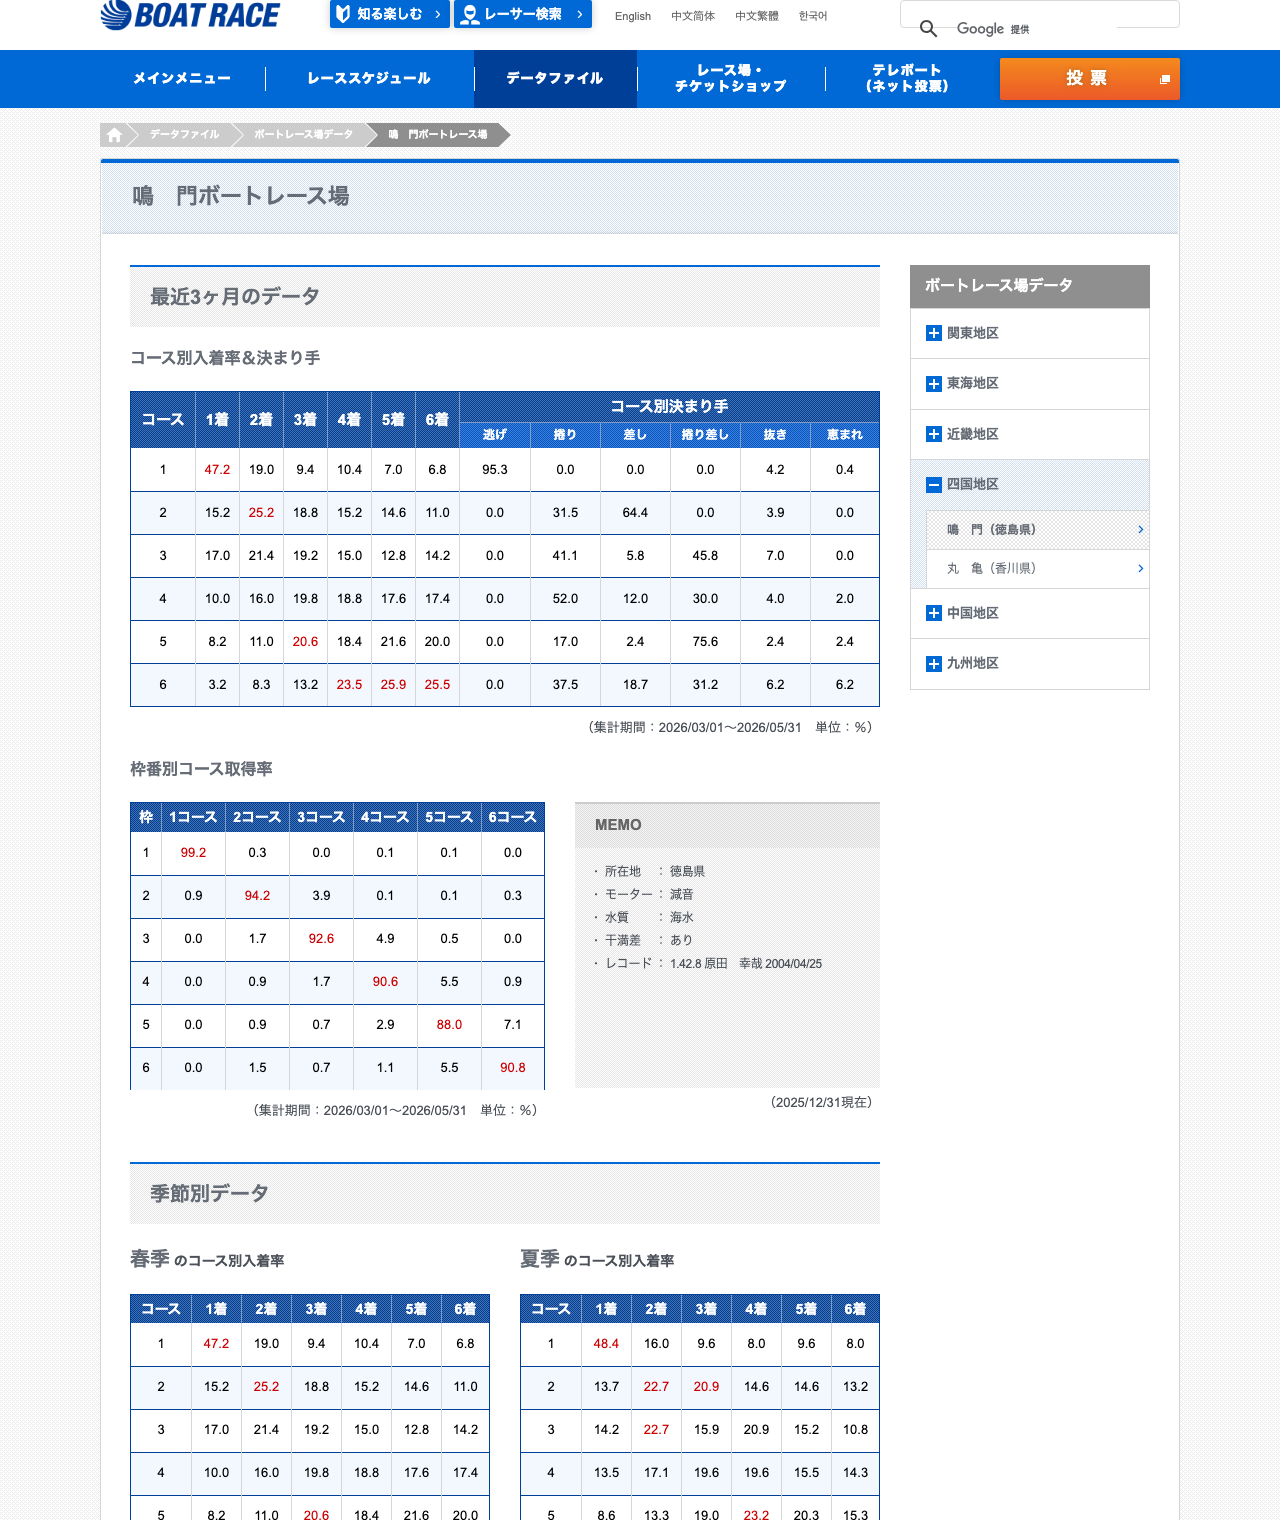Image resolution: width=1280 pixels, height=1520 pixels.
Task: Switch language to 中文繁體
Action: pyautogui.click(x=757, y=16)
